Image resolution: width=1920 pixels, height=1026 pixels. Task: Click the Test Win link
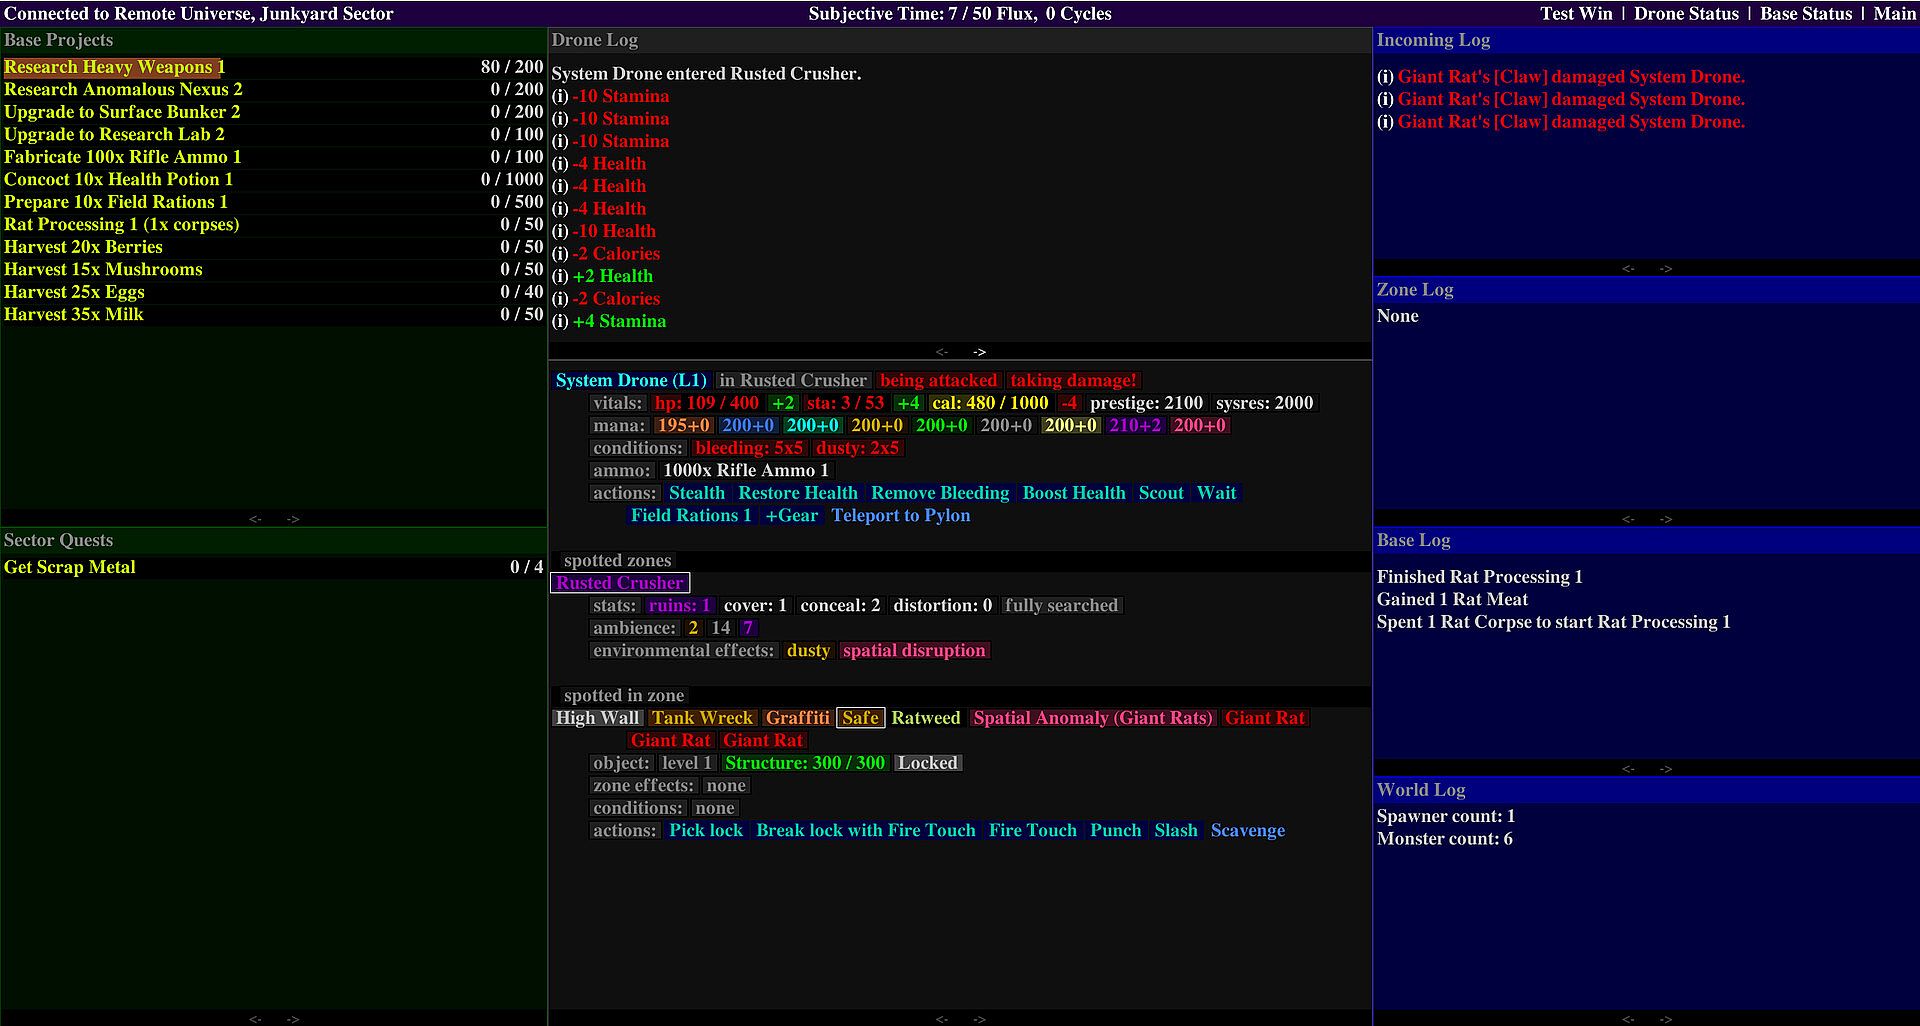[1575, 14]
